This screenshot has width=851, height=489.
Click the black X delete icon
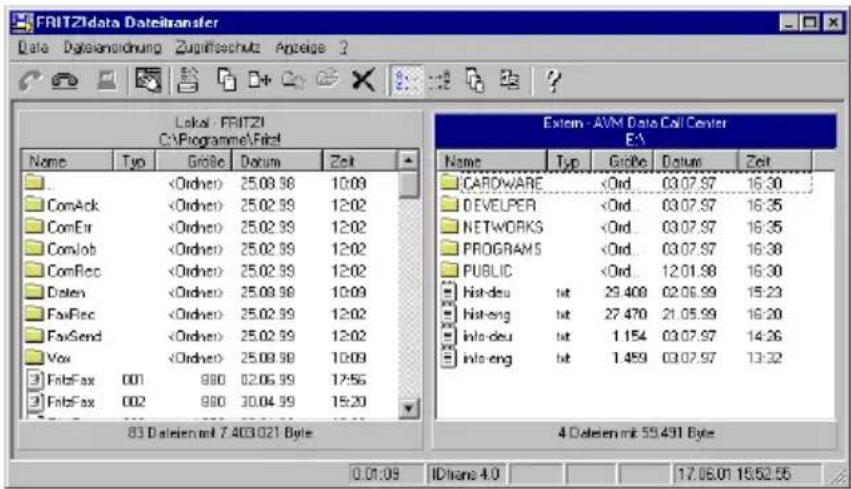pyautogui.click(x=363, y=80)
